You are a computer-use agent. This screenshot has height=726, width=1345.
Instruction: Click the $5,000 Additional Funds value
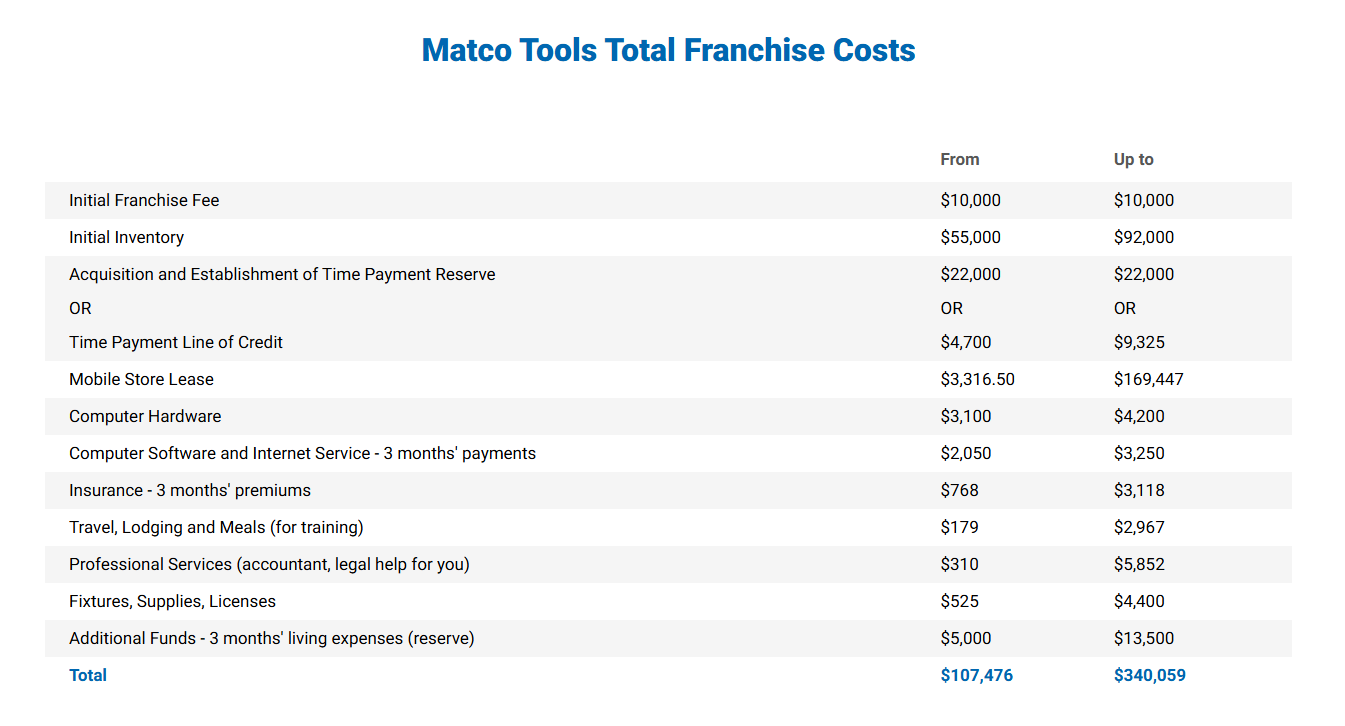(966, 638)
